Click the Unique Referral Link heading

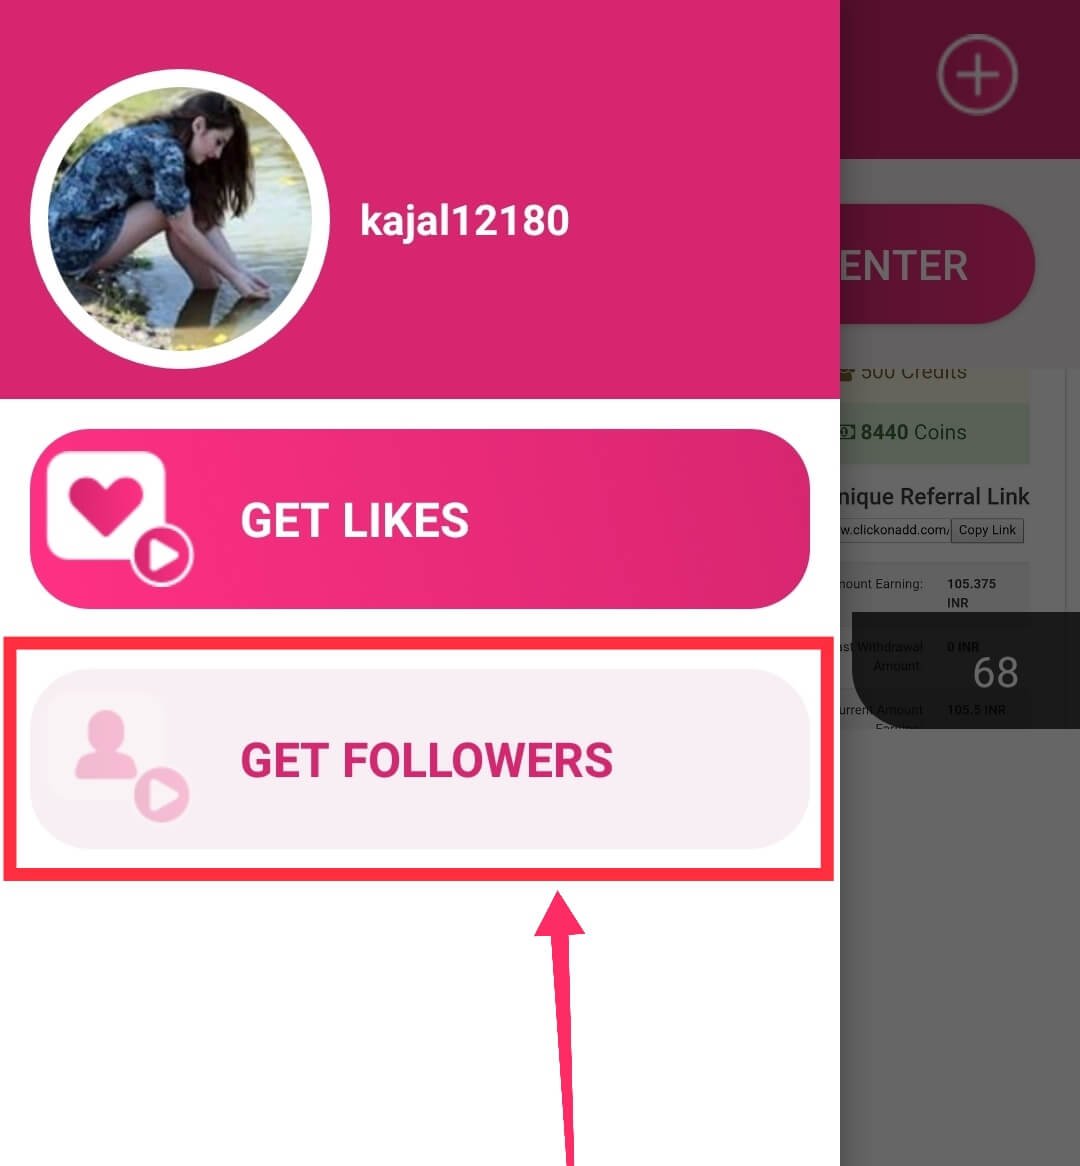(x=935, y=497)
